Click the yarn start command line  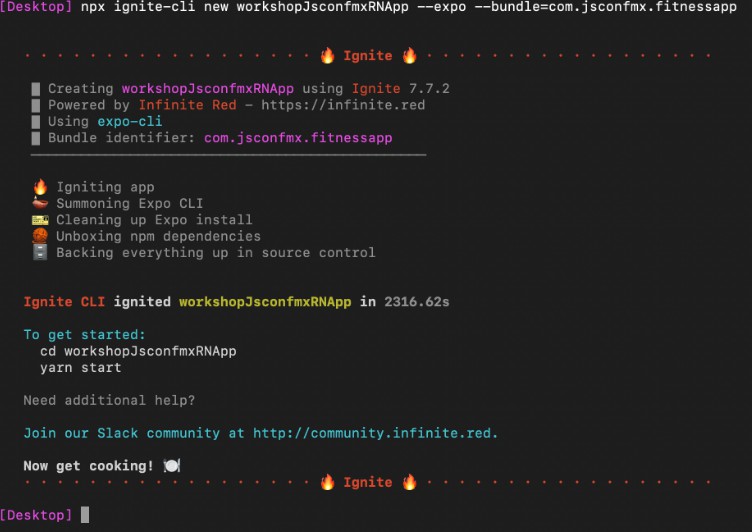pyautogui.click(x=81, y=368)
